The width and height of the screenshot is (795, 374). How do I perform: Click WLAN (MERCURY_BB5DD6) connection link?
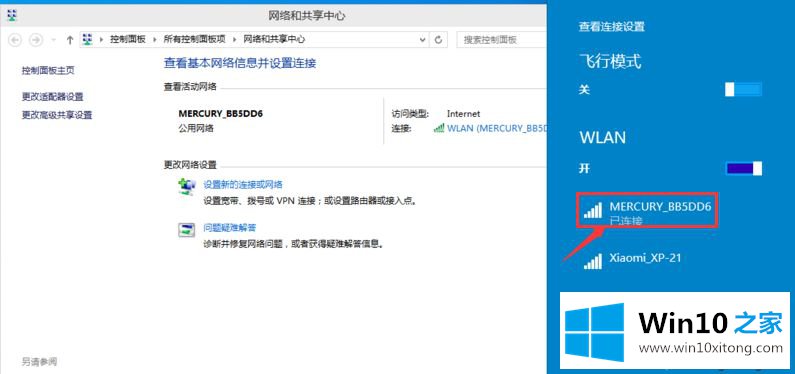click(x=496, y=128)
